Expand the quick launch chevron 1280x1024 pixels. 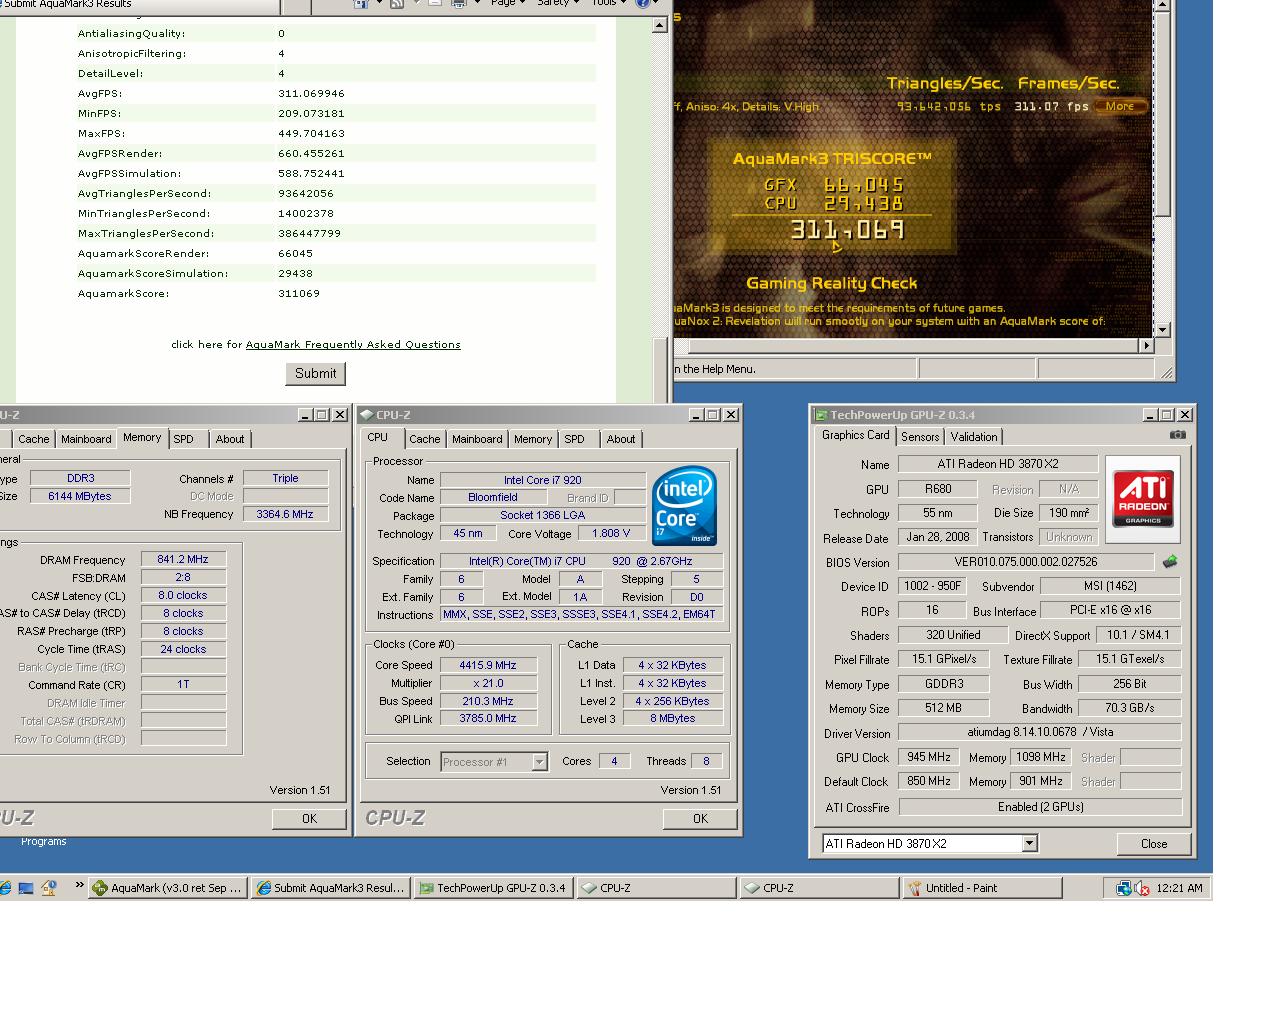(x=79, y=886)
